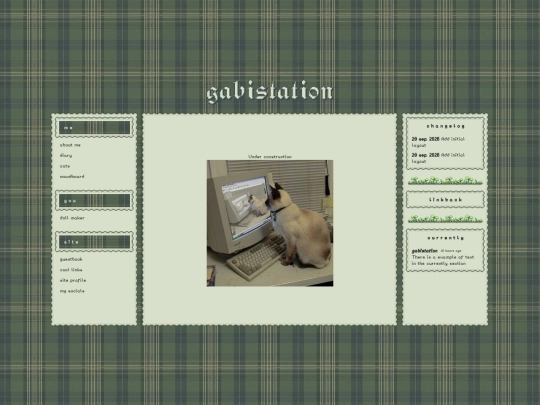The width and height of the screenshot is (540, 405).
Task: Open the "guestbook" link
Action: (71, 259)
